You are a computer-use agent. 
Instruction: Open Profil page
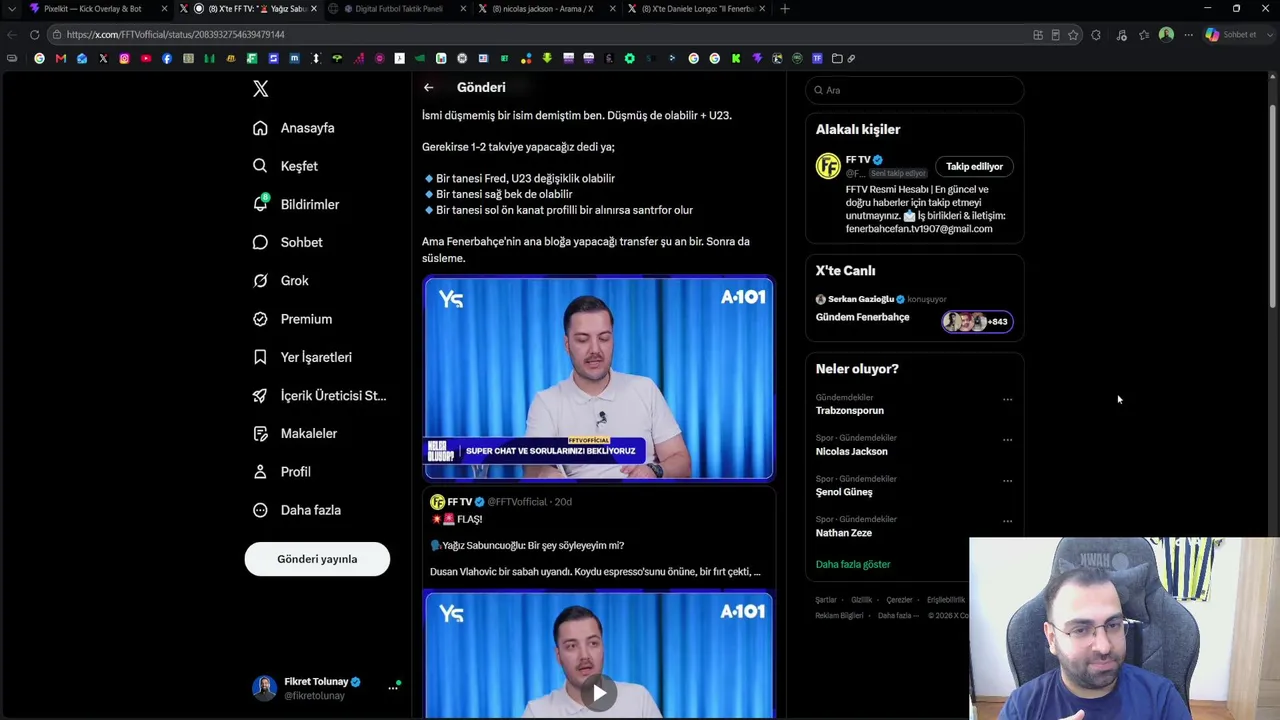(281, 472)
